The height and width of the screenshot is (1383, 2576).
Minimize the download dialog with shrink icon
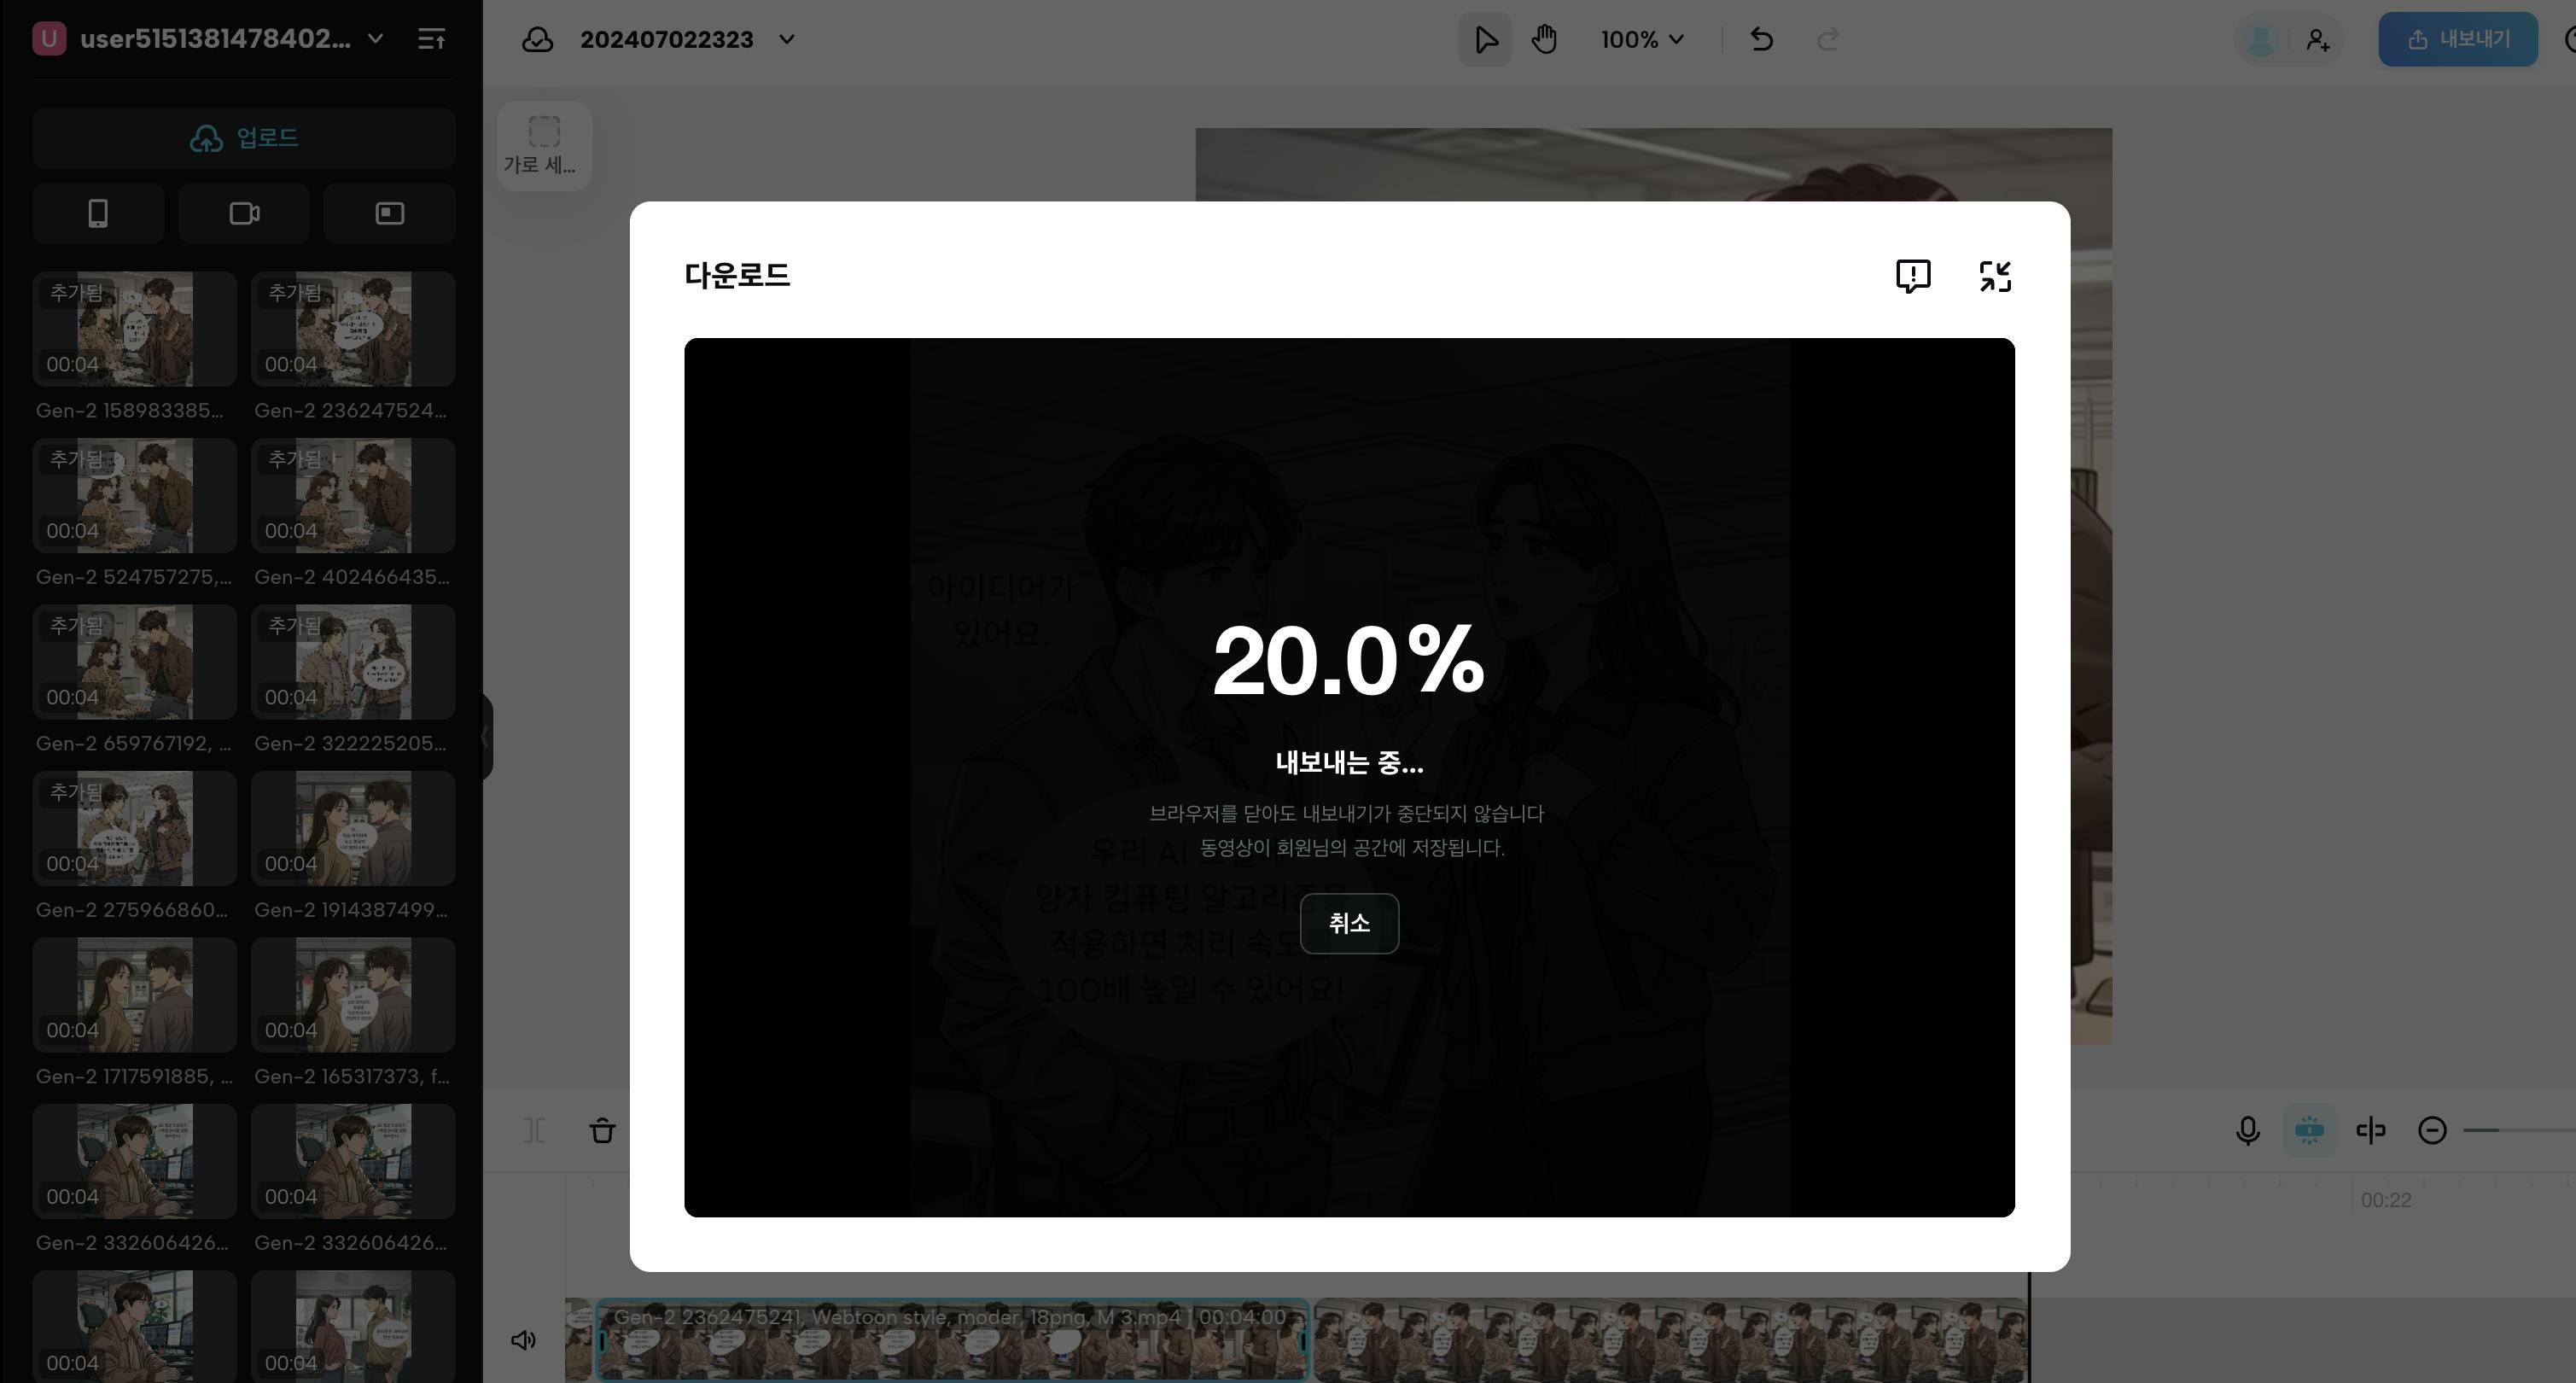tap(1995, 276)
